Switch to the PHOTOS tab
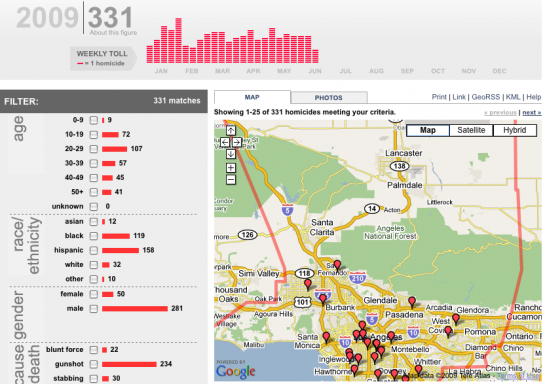 click(x=329, y=98)
